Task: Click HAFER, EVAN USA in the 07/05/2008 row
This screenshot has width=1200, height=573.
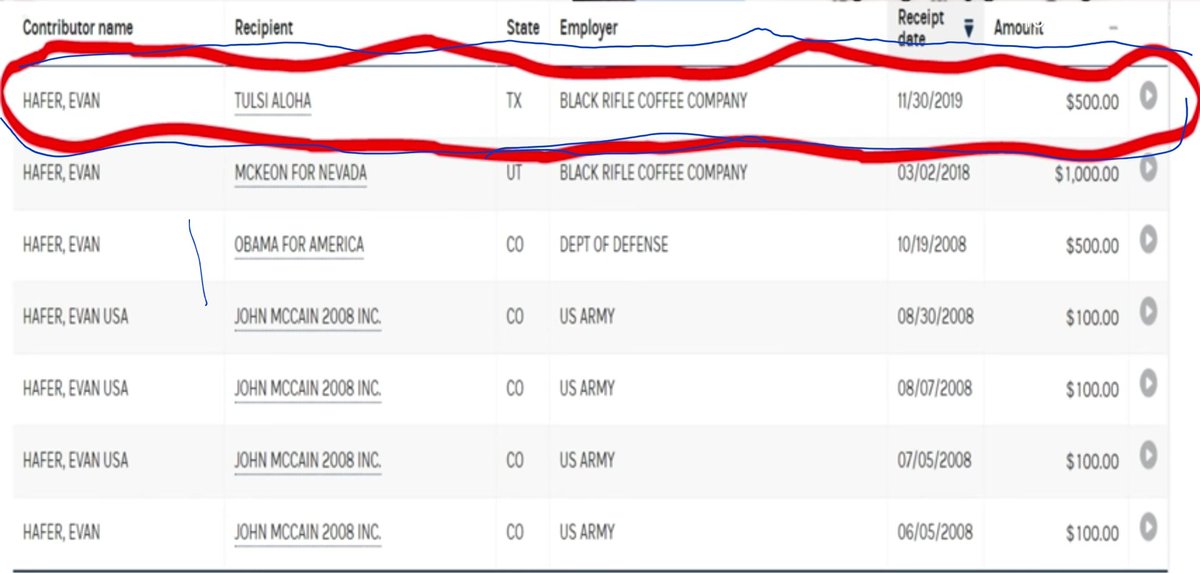Action: click(x=76, y=461)
